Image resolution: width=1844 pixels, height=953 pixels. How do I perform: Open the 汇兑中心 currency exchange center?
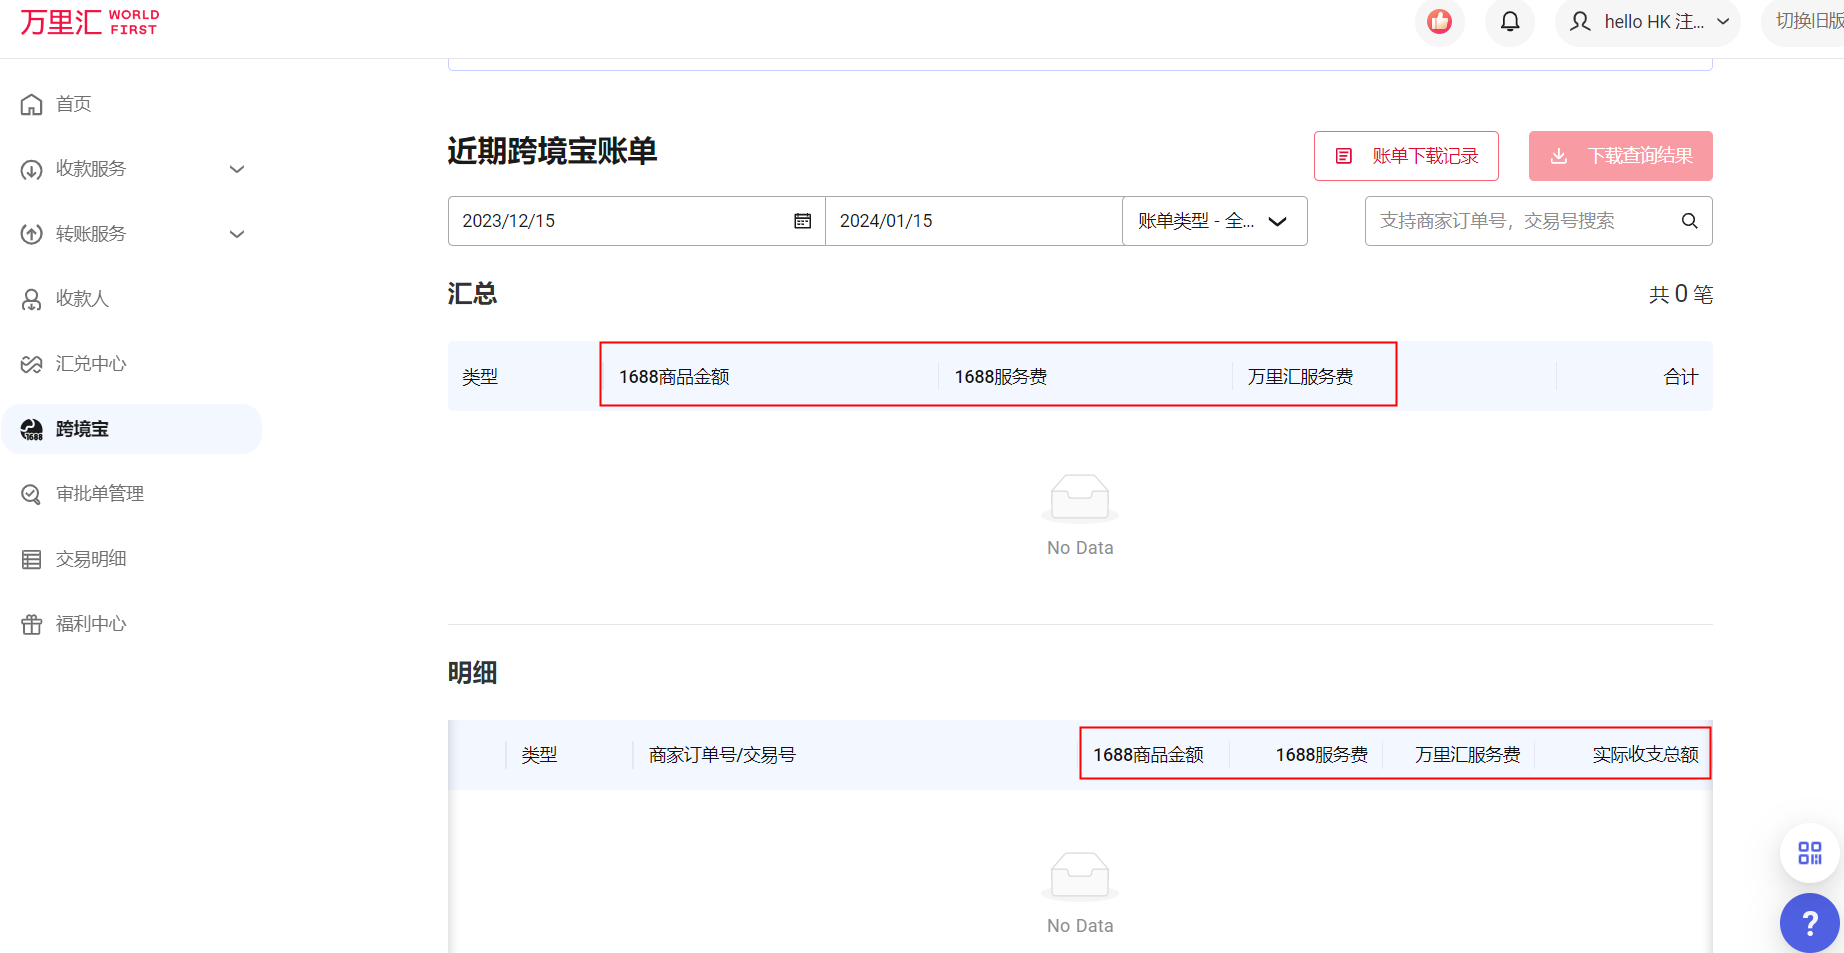pos(90,363)
